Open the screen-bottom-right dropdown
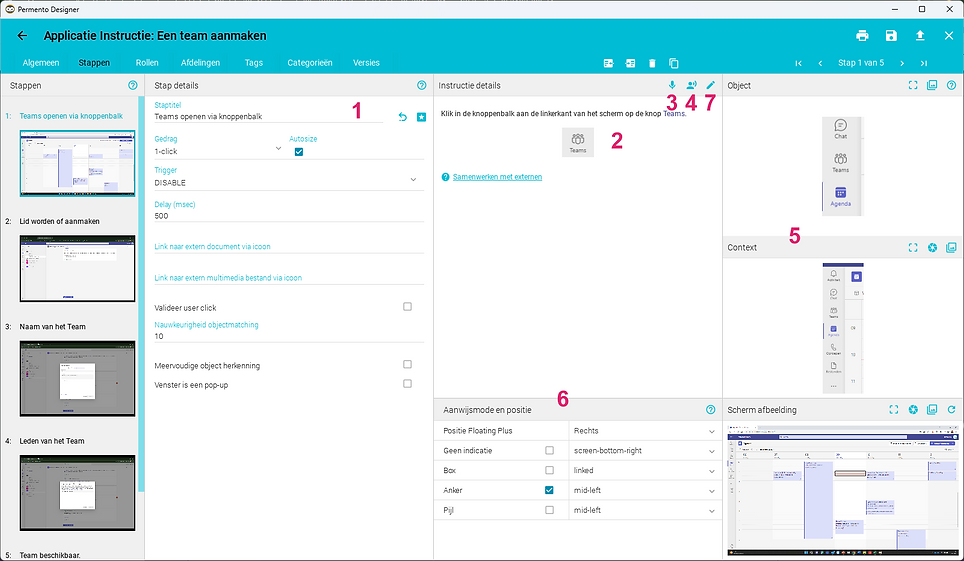This screenshot has height=561, width=964. 644,450
